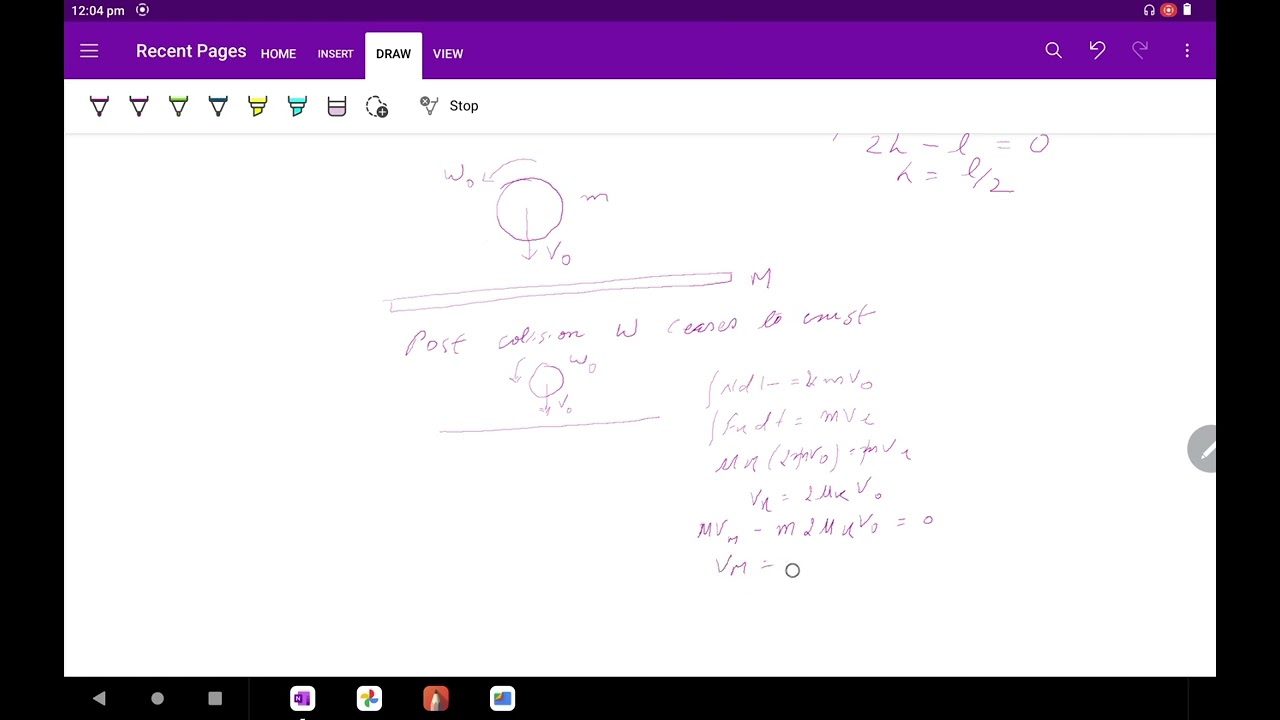
Task: Activate the lasso select tool
Action: tap(377, 106)
